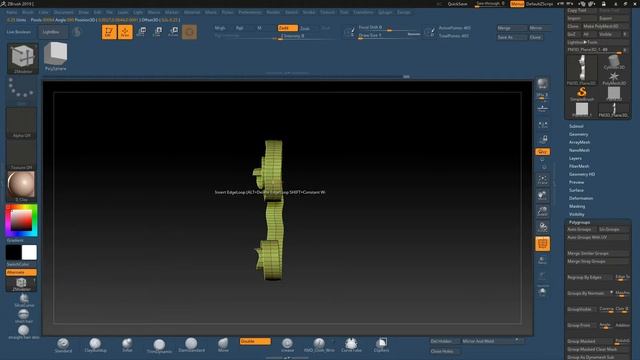
Task: Toggle Draw mode button
Action: coord(125,32)
